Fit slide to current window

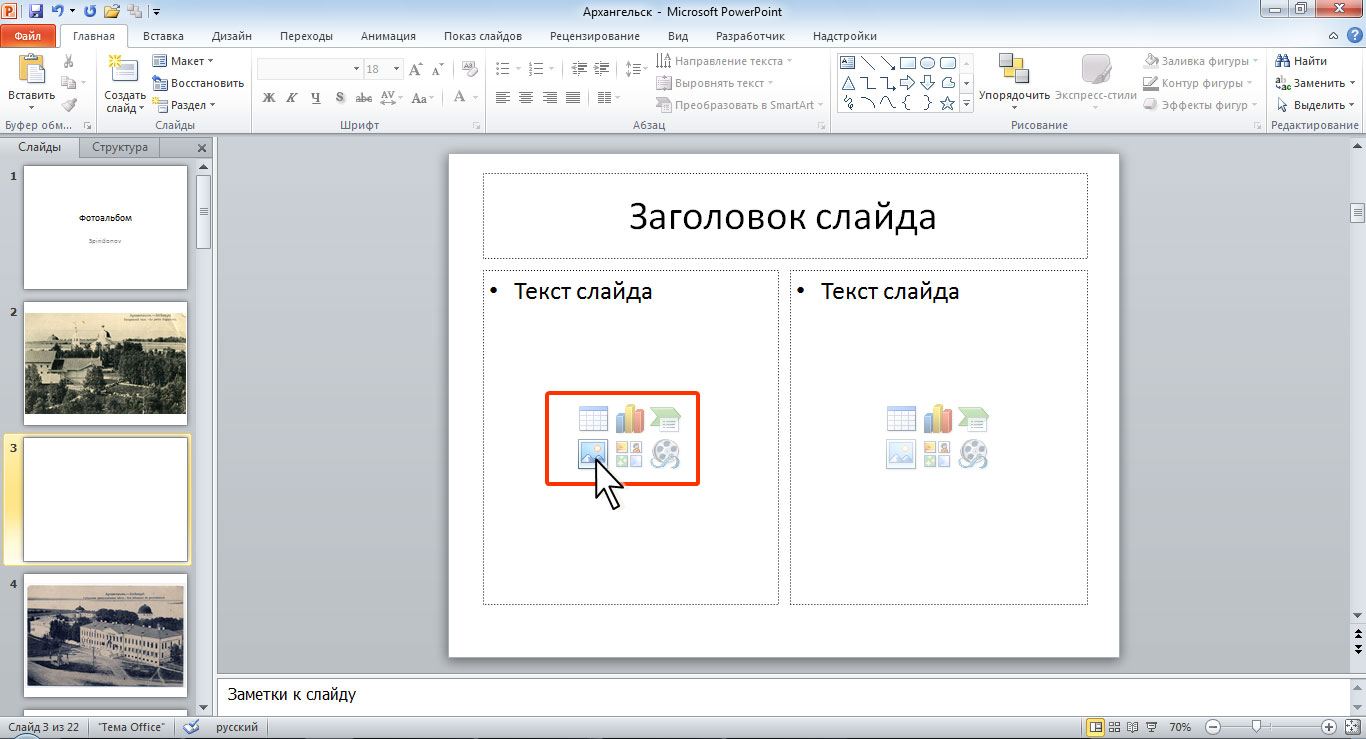click(x=1351, y=727)
